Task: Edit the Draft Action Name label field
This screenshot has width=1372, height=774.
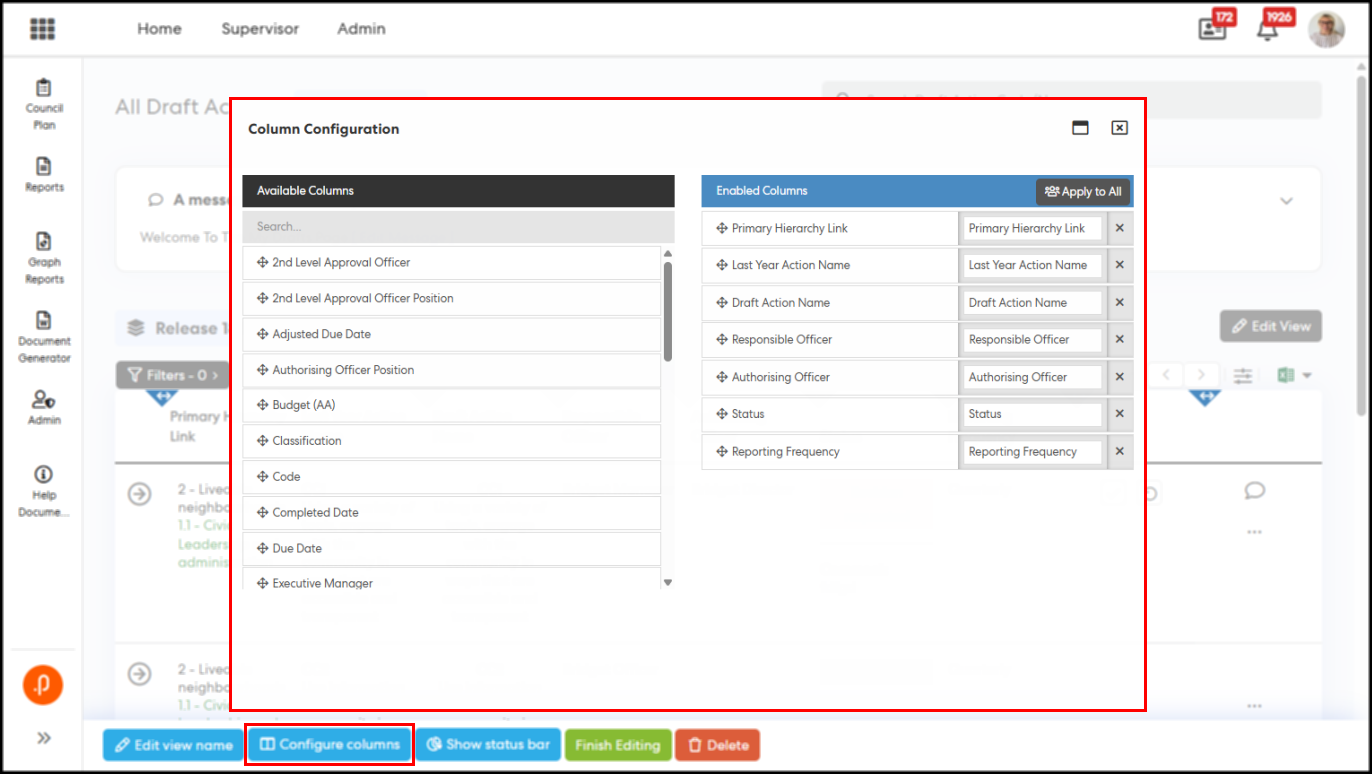Action: tap(1031, 303)
